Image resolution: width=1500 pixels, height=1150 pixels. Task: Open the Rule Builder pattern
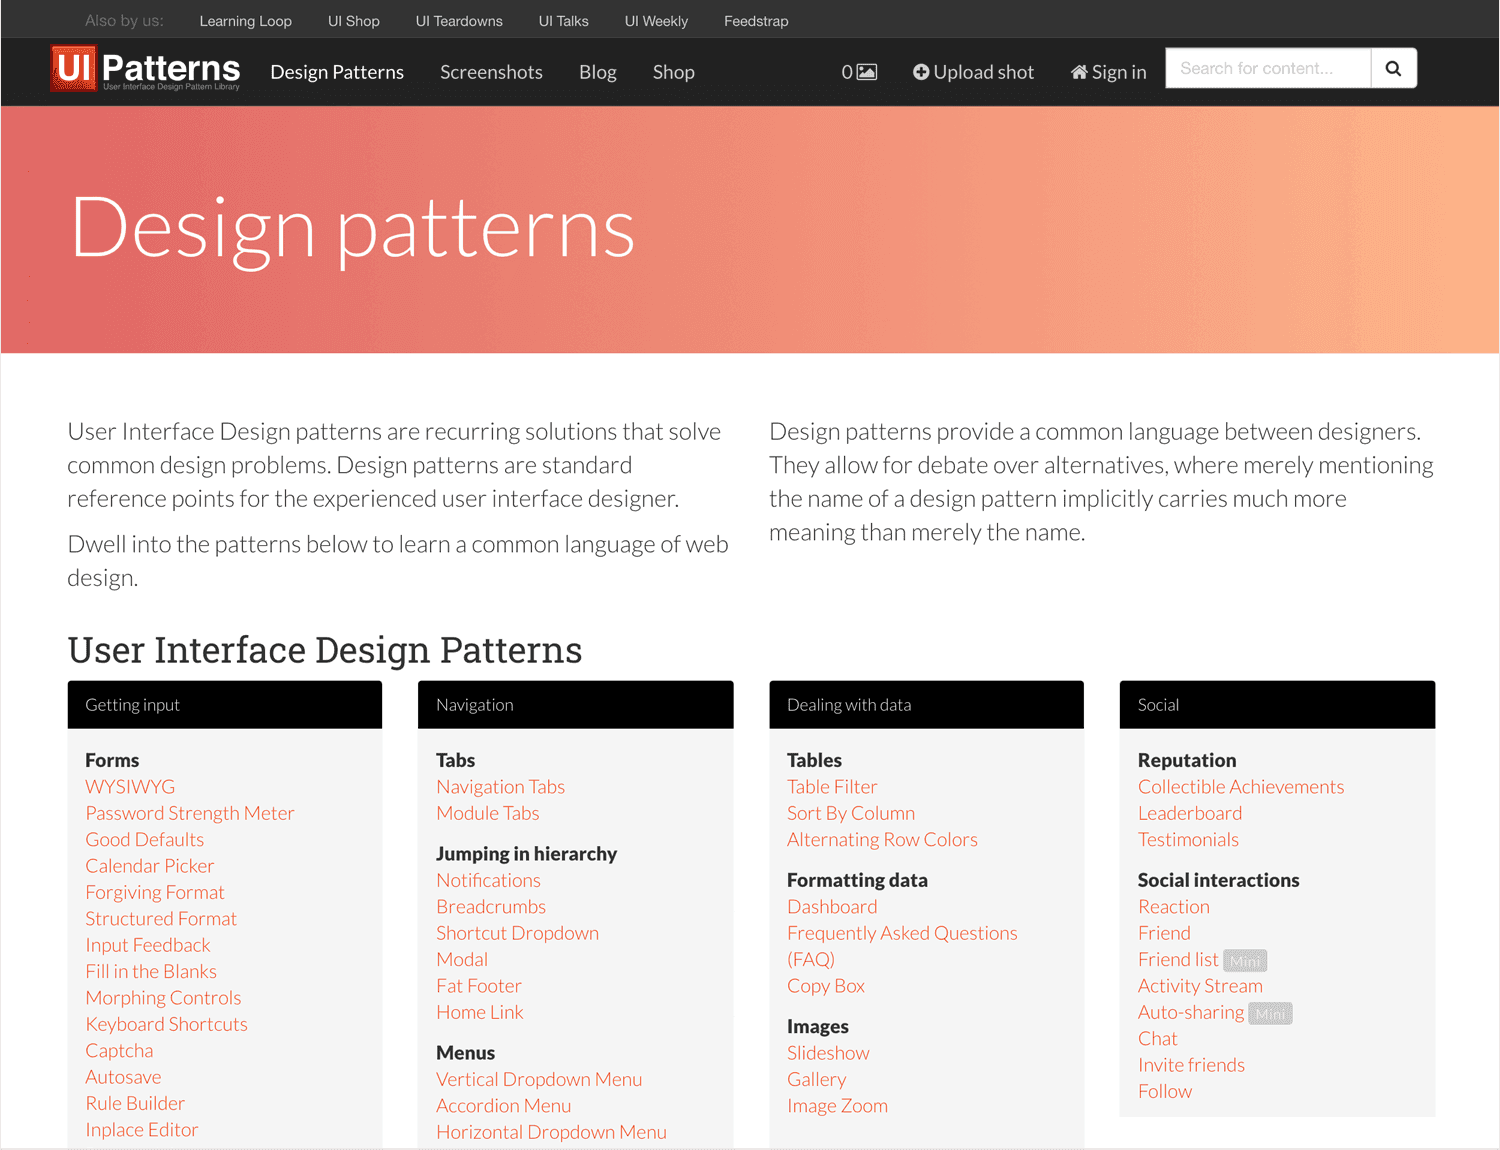click(135, 1103)
